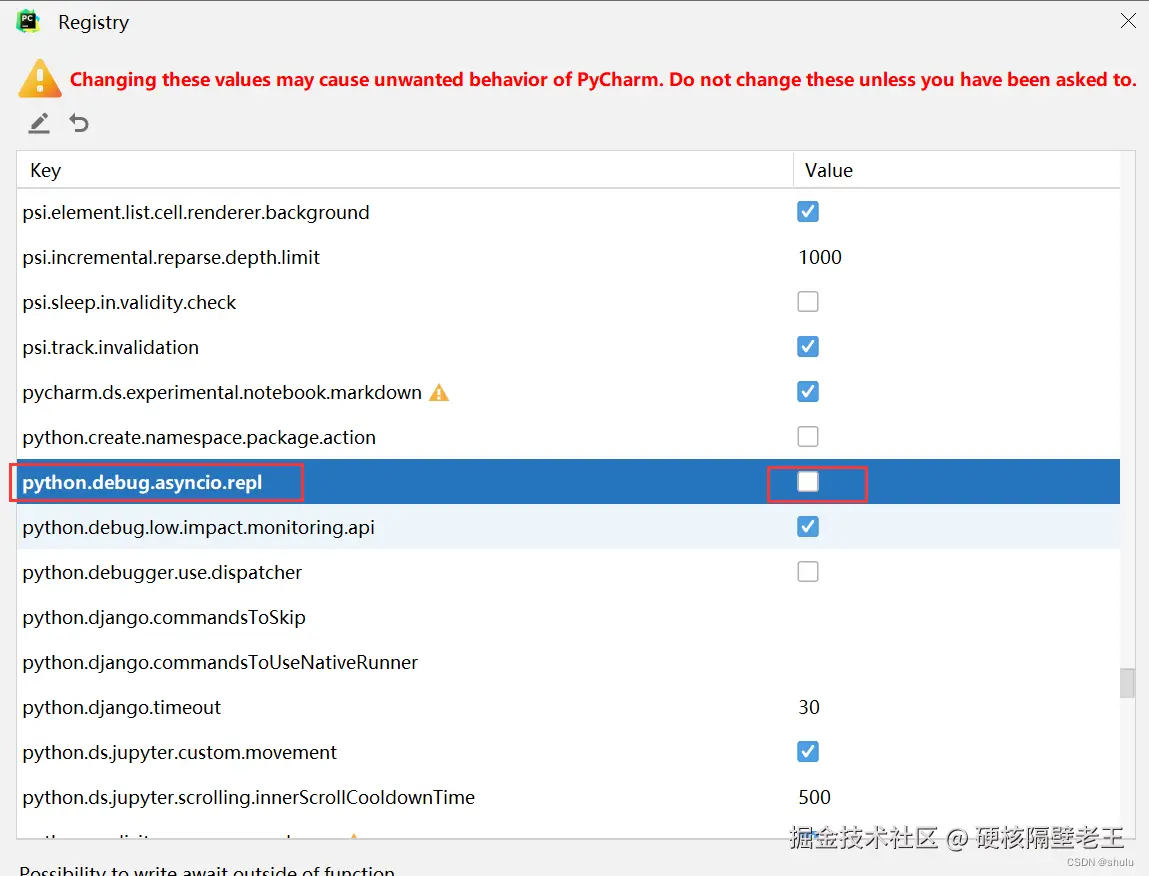Select python.create.namespace.package.action key
Screen dimensions: 1149x876
[199, 438]
